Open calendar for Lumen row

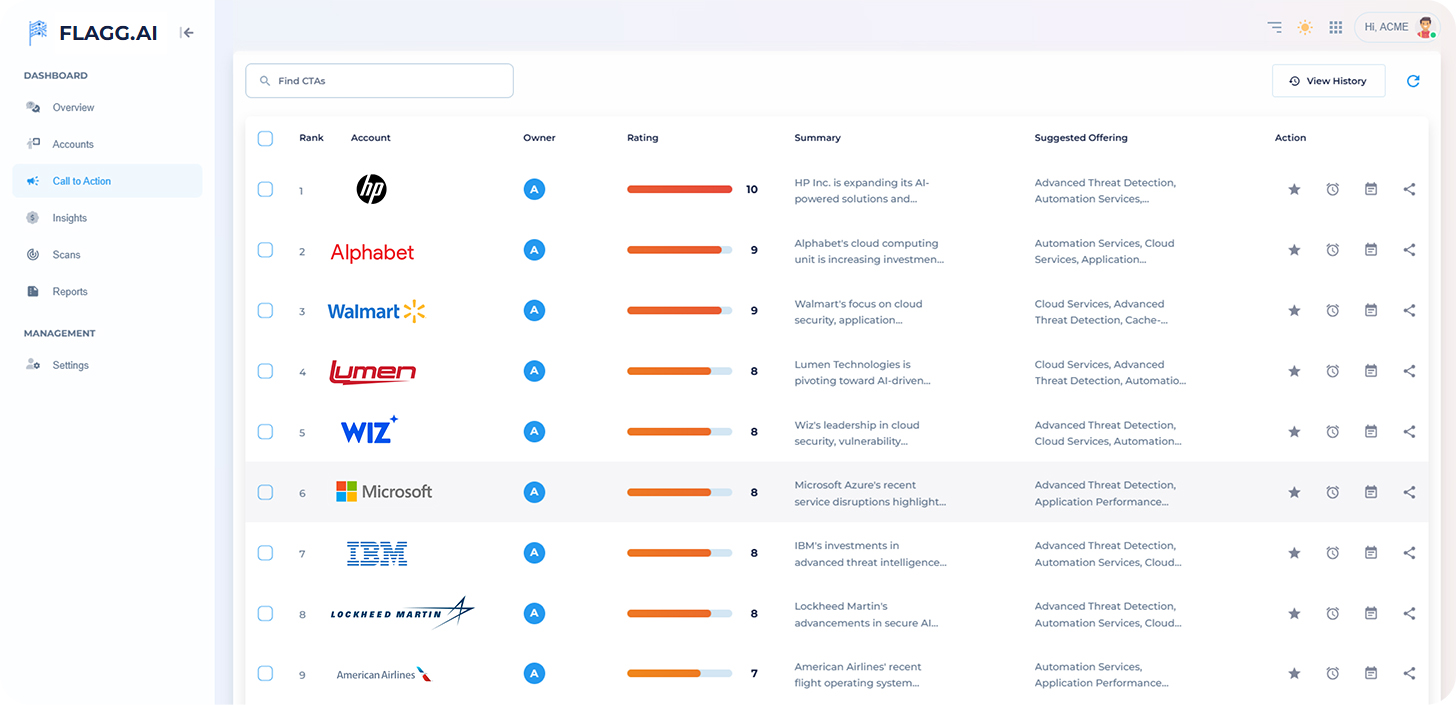click(x=1371, y=371)
